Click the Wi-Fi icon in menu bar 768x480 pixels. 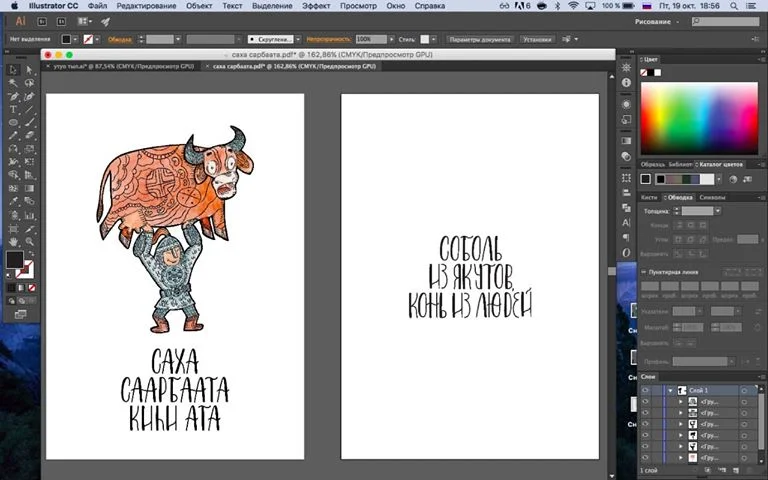(573, 6)
